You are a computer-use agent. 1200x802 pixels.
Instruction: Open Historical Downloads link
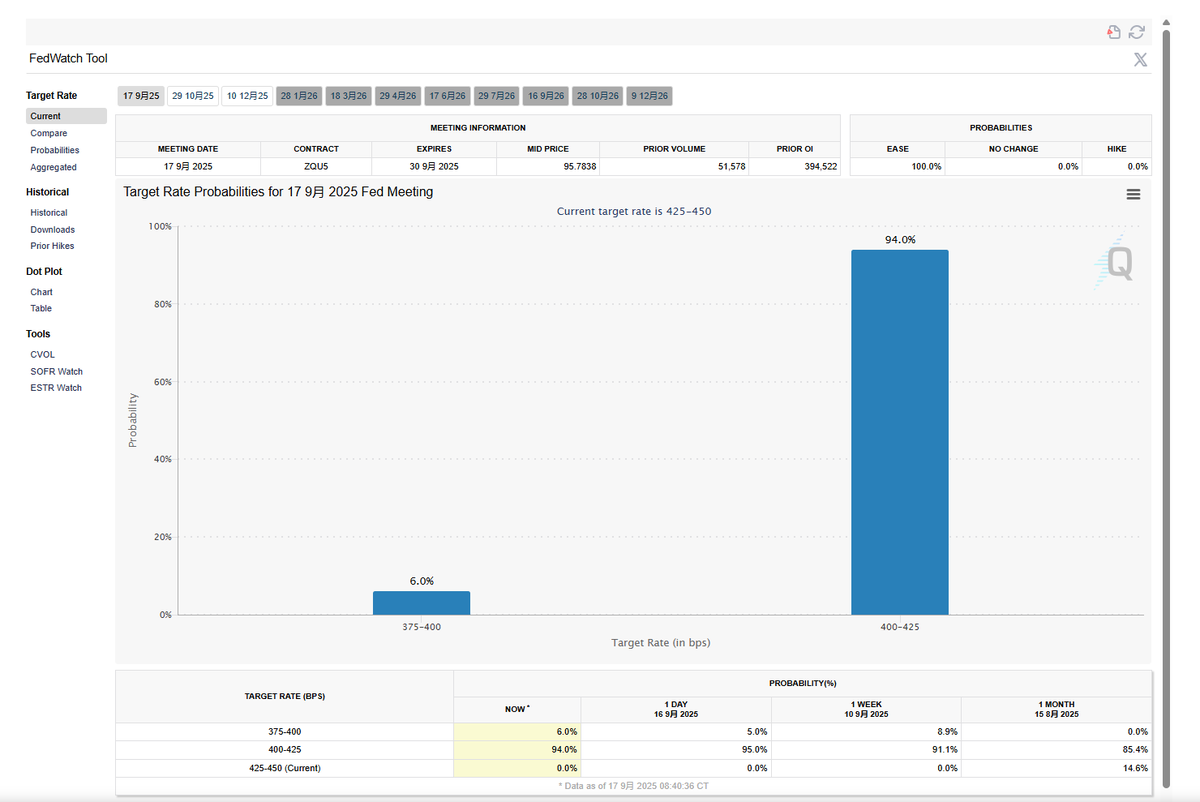(x=52, y=229)
